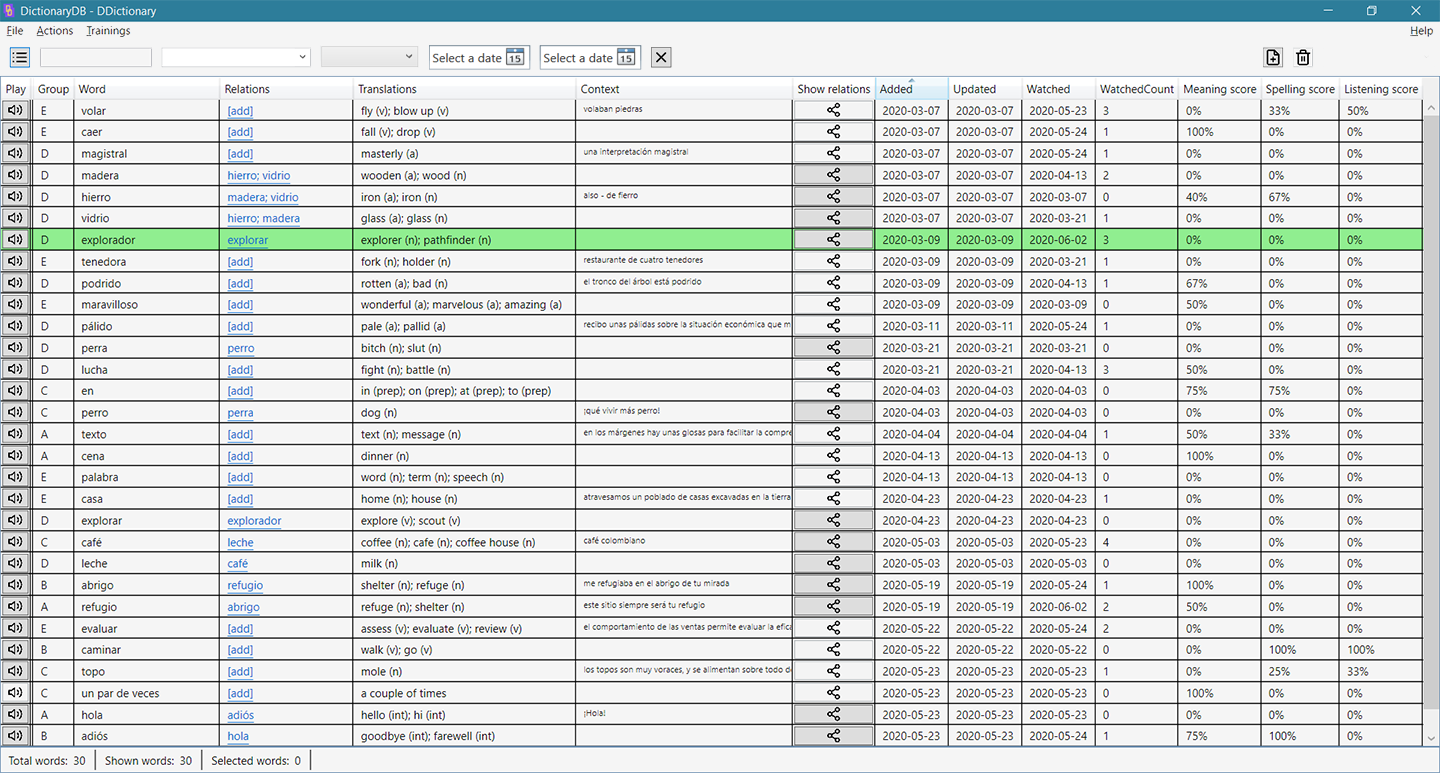Click translation milk (n) cell
Image resolution: width=1440 pixels, height=773 pixels.
coord(465,564)
